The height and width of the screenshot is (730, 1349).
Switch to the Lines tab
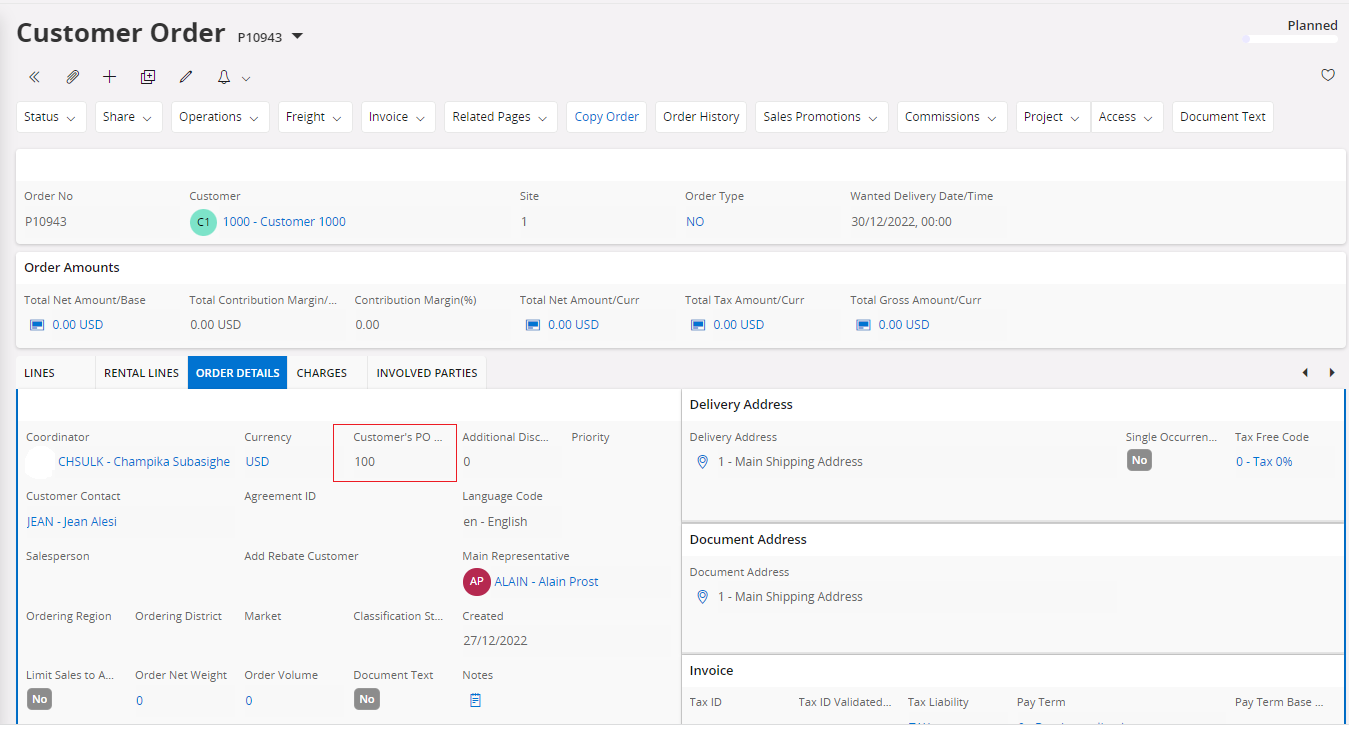point(40,373)
